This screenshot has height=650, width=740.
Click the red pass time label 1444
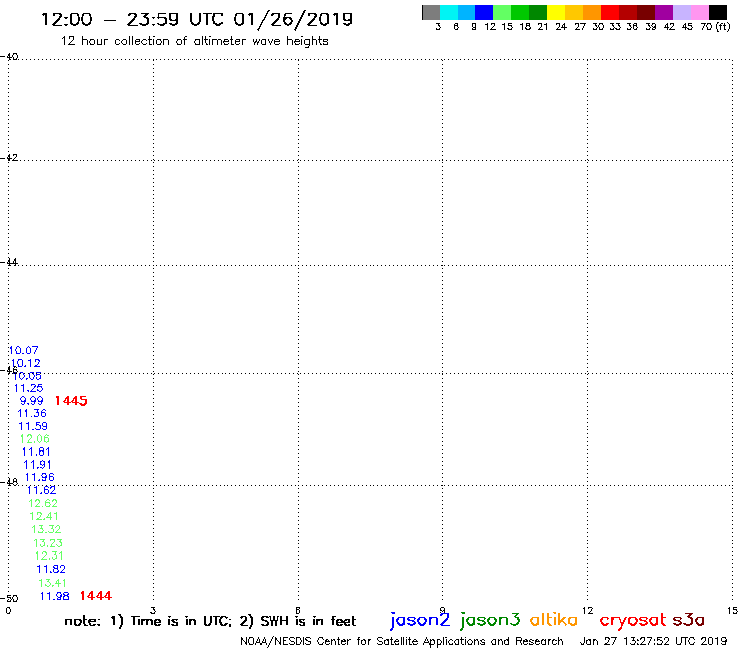pos(96,596)
